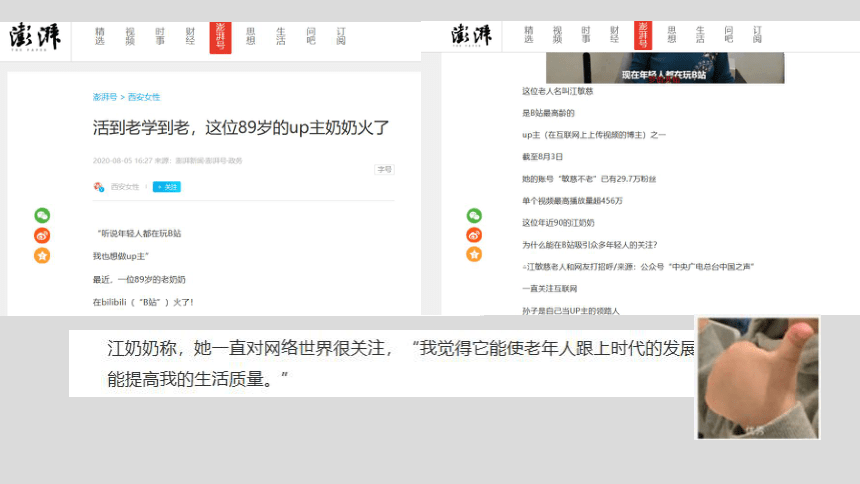860x484 pixels.
Task: Click text line starting up主(在互联网上上传视频
Action: click(x=593, y=135)
